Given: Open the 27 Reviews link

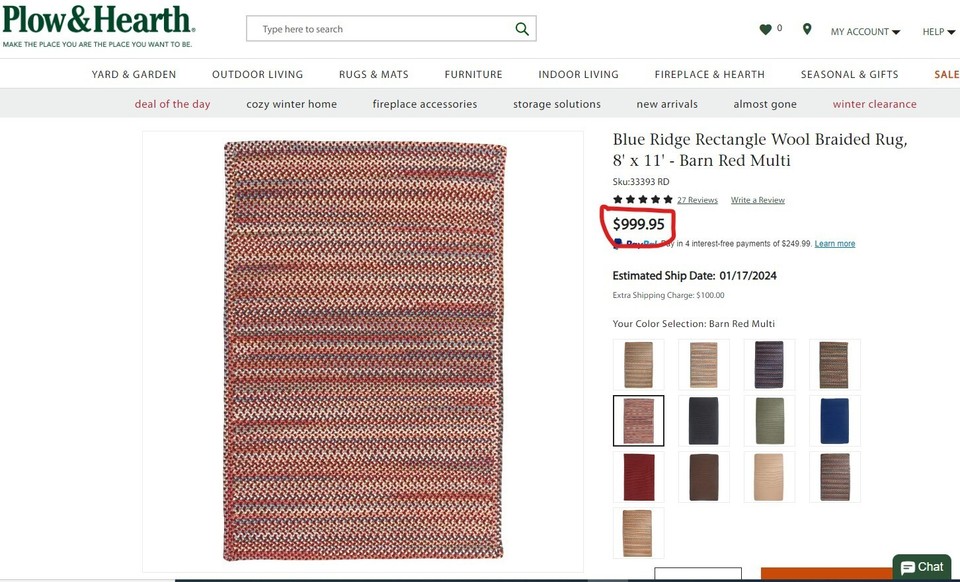Looking at the screenshot, I should click(697, 199).
